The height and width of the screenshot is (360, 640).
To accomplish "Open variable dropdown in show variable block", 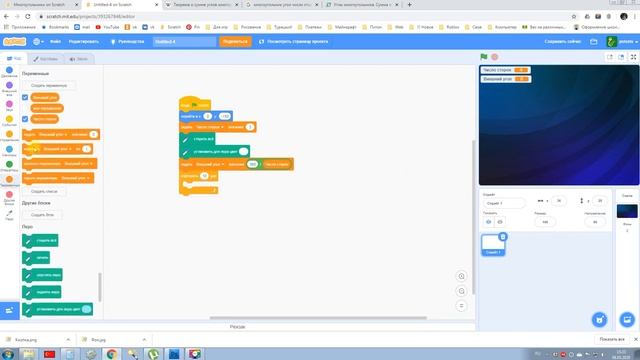I will click(x=78, y=164).
